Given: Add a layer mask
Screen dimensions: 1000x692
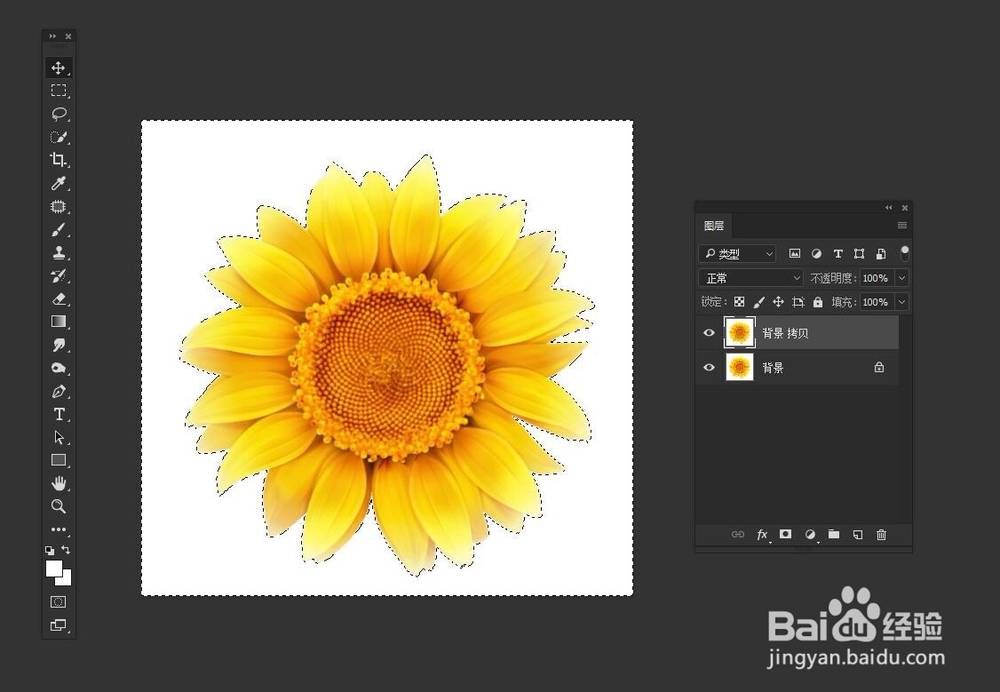Looking at the screenshot, I should (786, 534).
